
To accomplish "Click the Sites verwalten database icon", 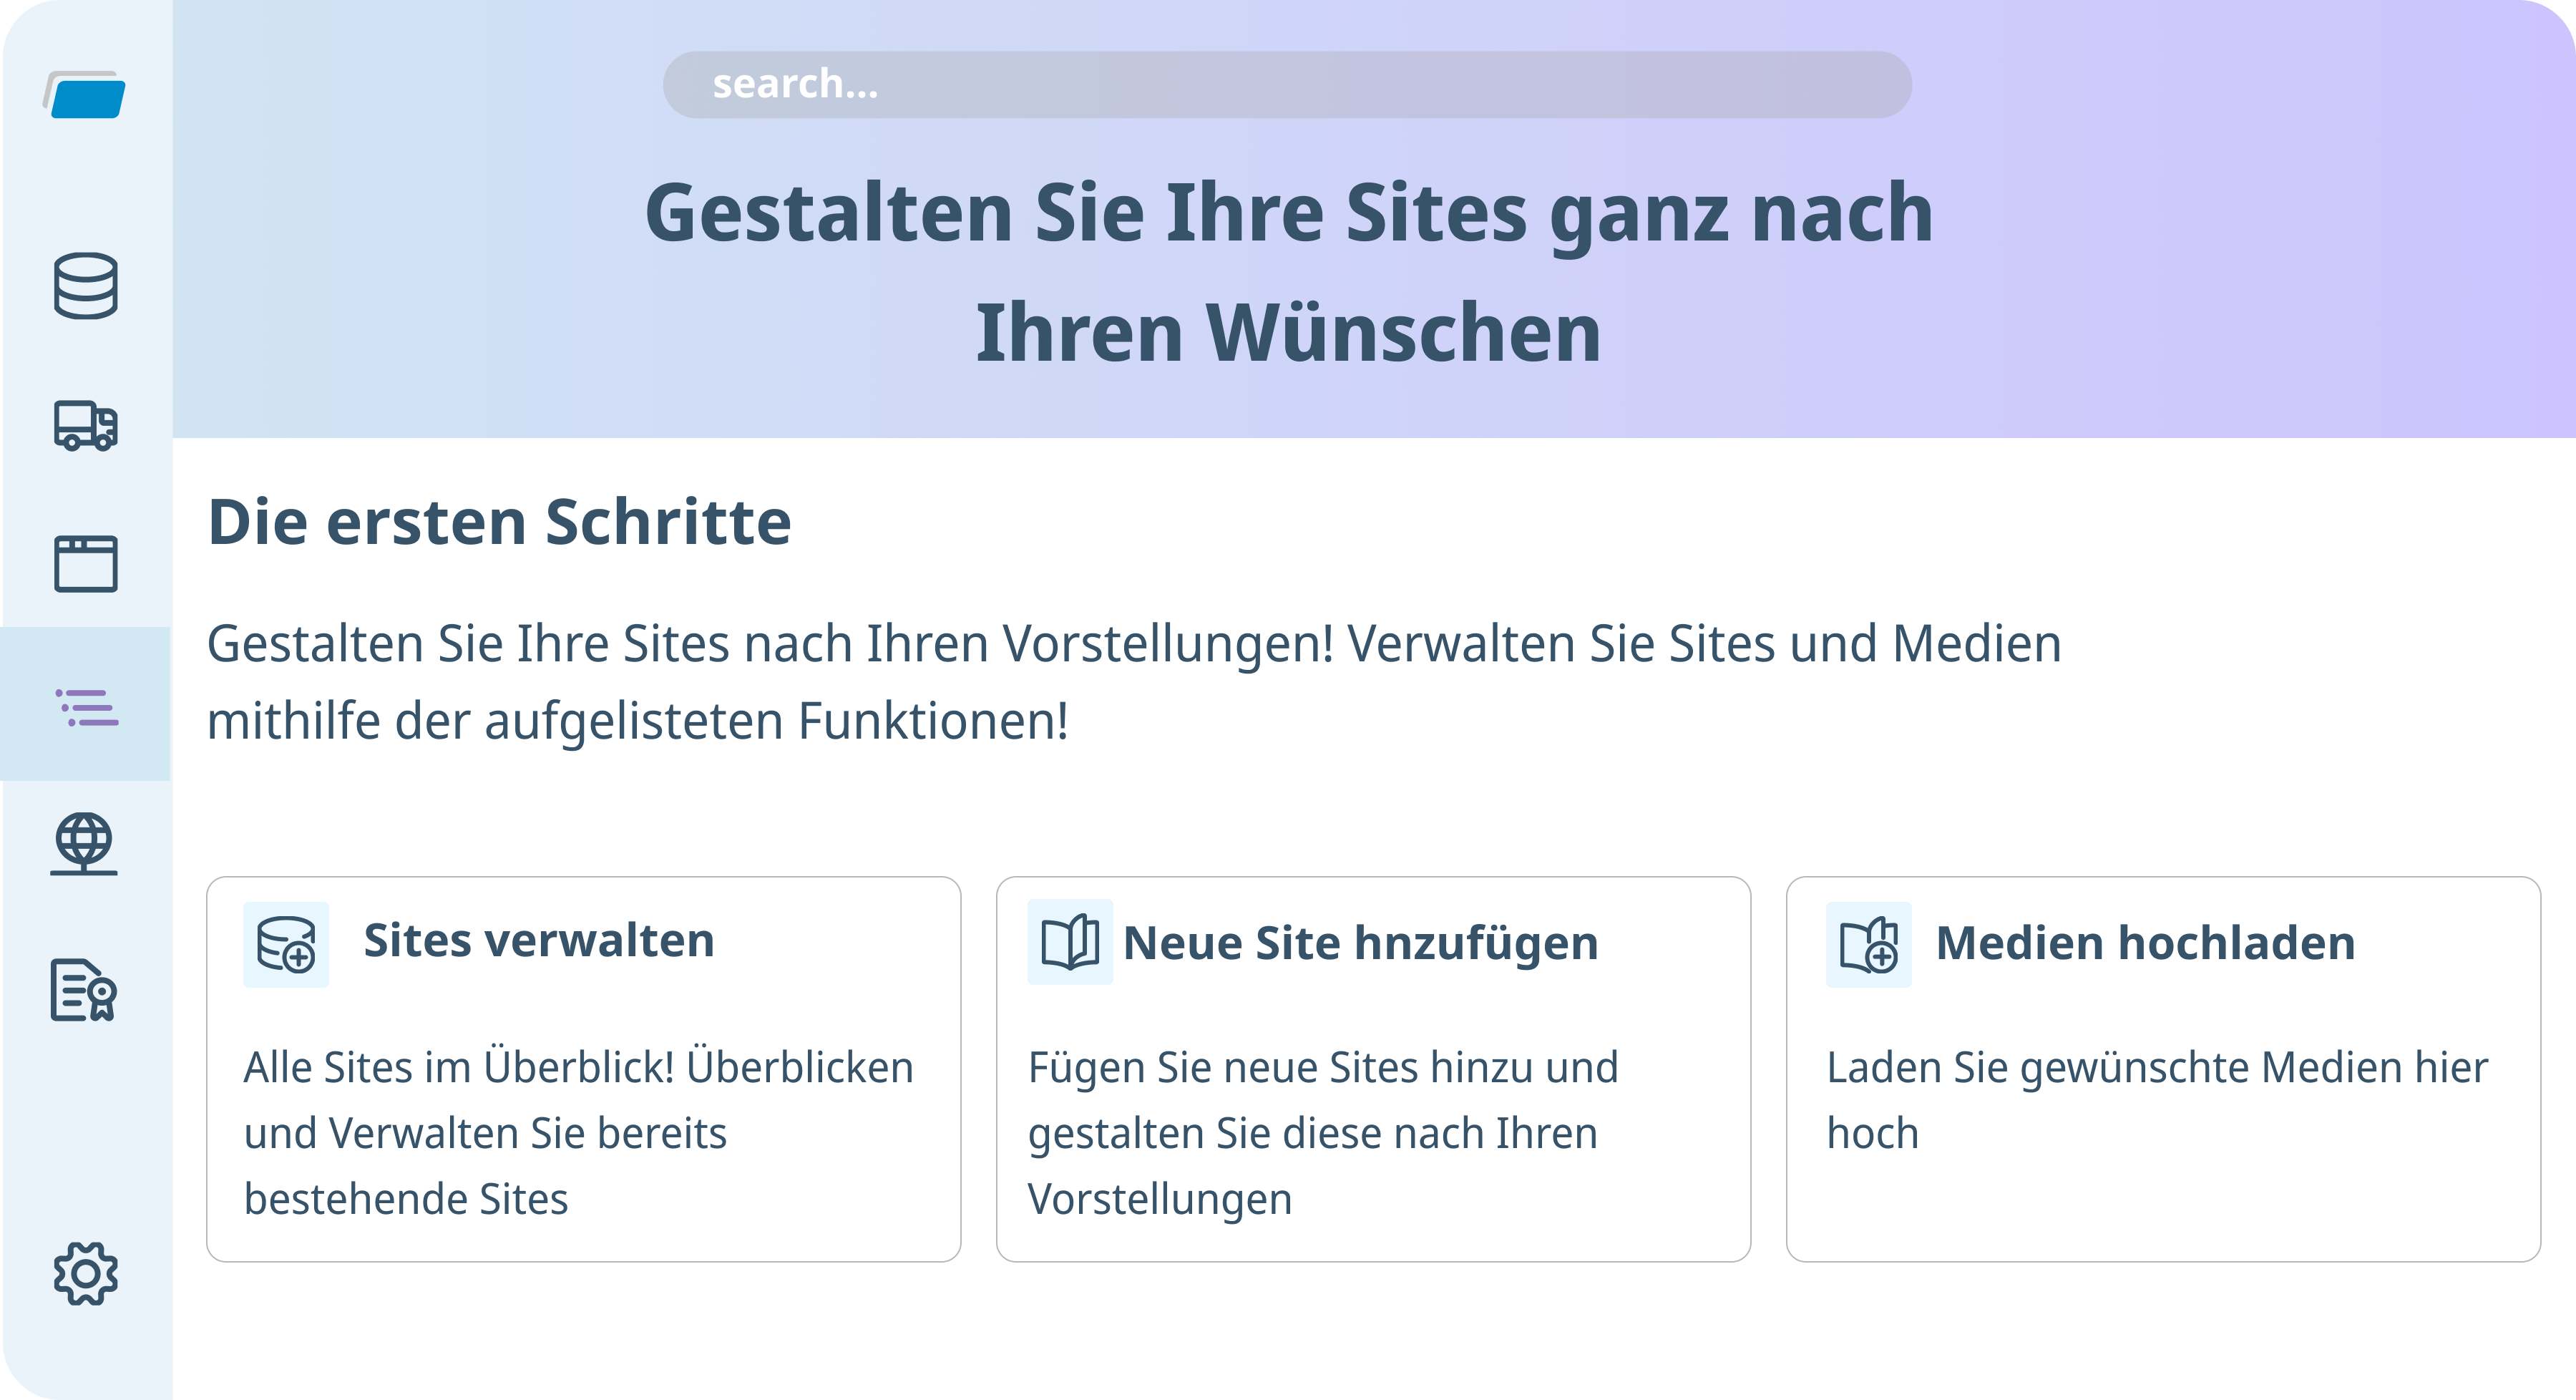I will tap(286, 944).
